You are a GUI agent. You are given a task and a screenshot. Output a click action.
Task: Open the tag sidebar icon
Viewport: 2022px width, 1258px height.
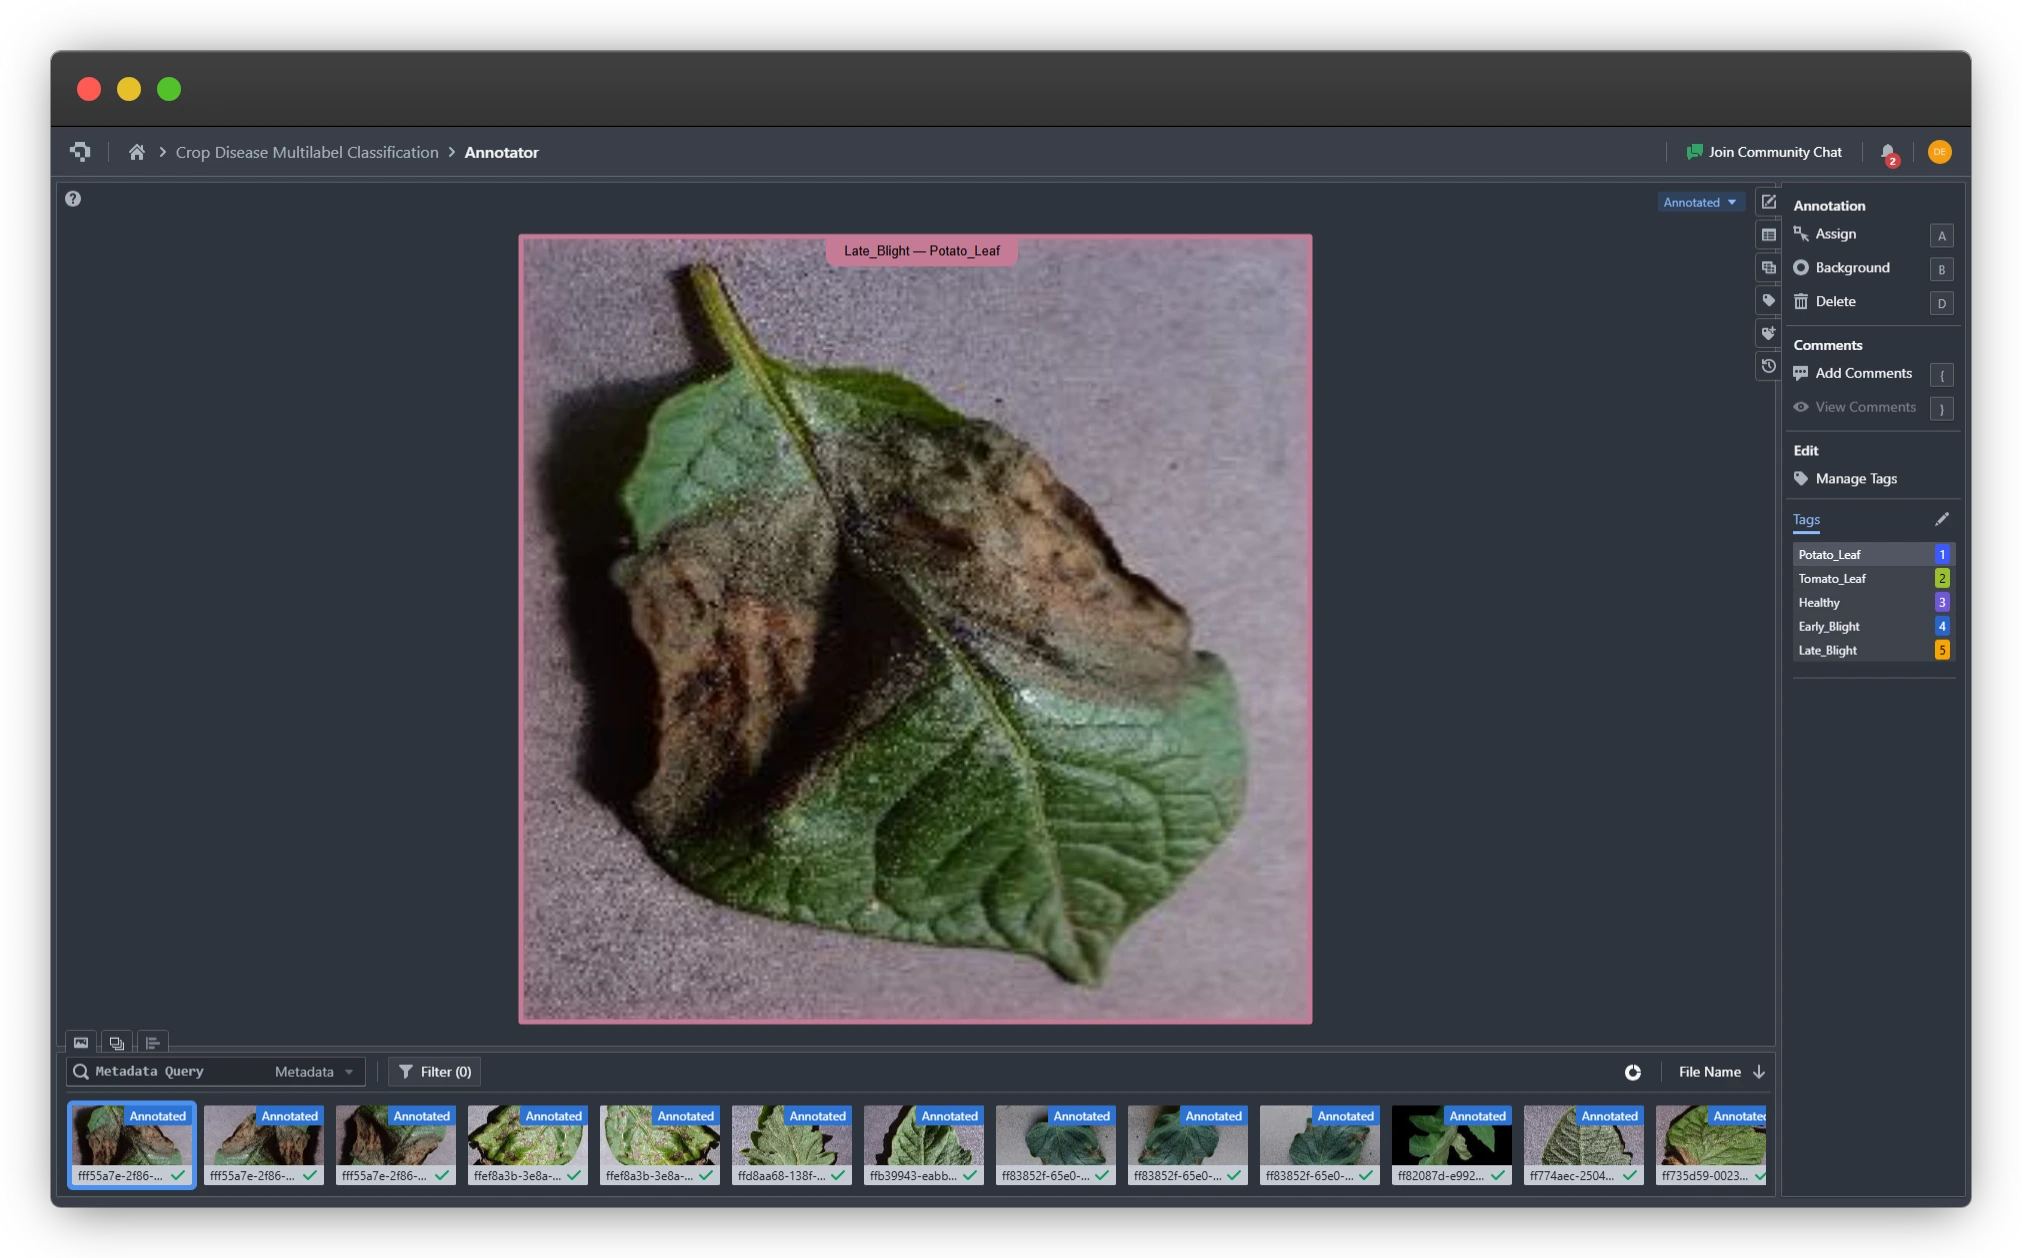click(x=1768, y=300)
